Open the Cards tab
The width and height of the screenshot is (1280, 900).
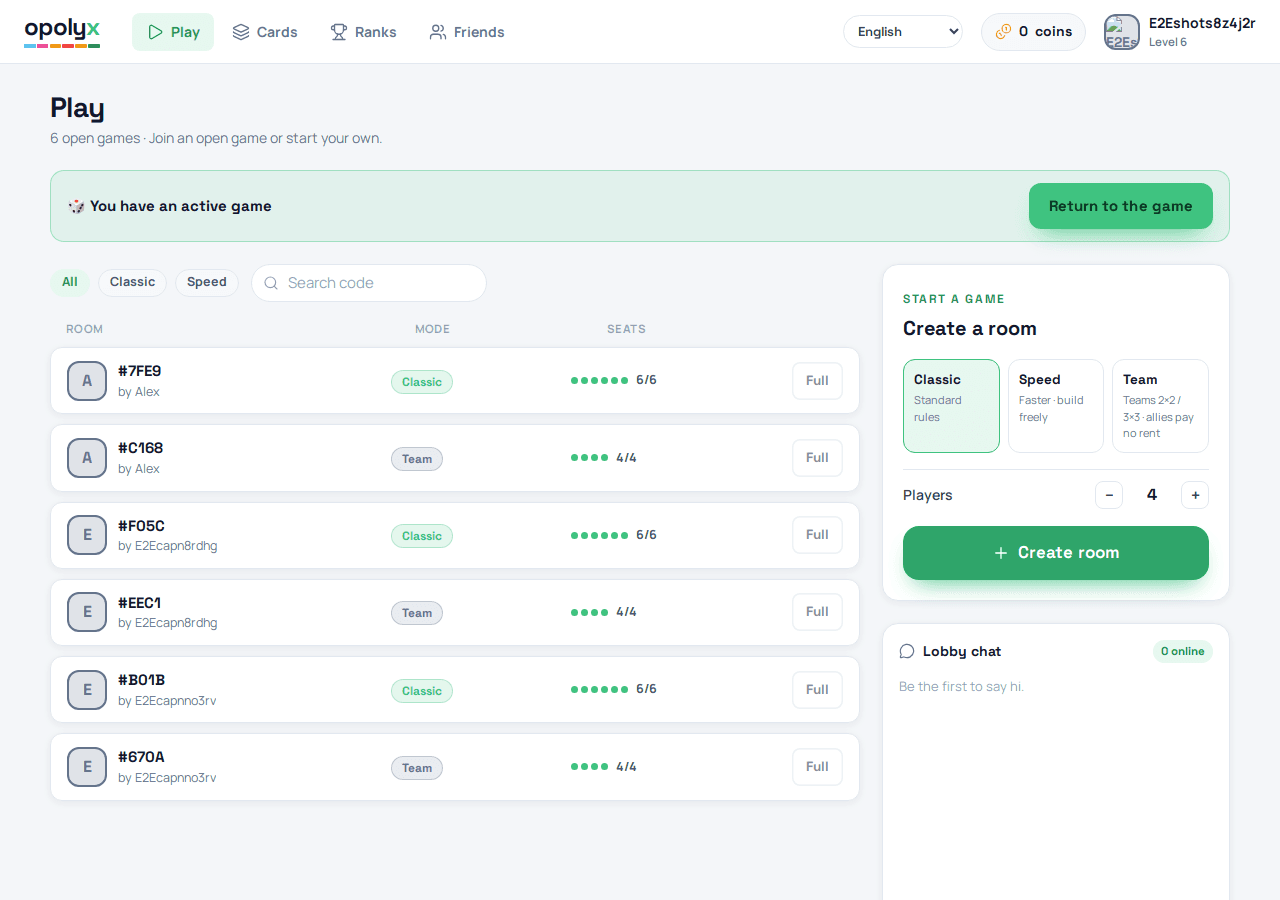(264, 32)
